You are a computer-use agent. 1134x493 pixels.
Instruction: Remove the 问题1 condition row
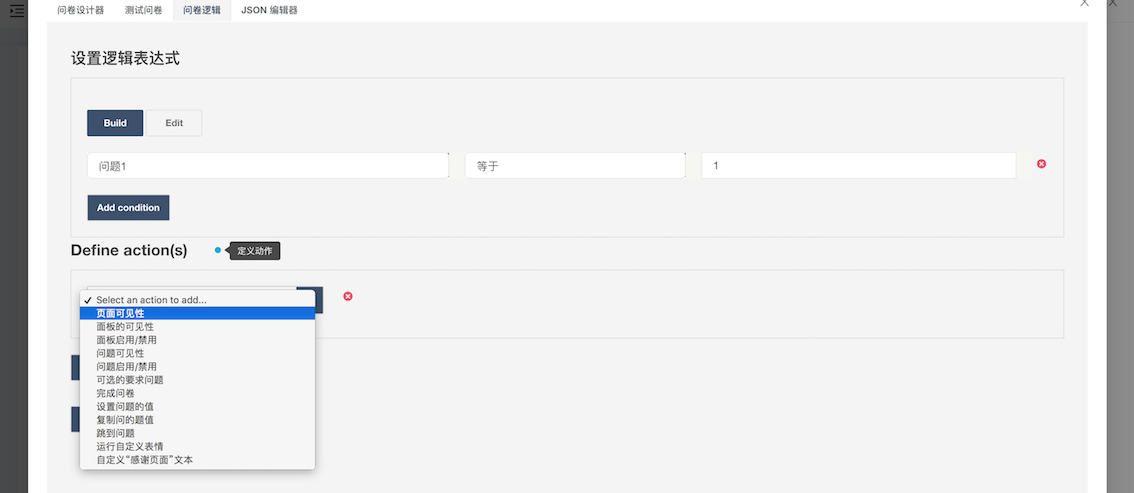click(x=1041, y=164)
